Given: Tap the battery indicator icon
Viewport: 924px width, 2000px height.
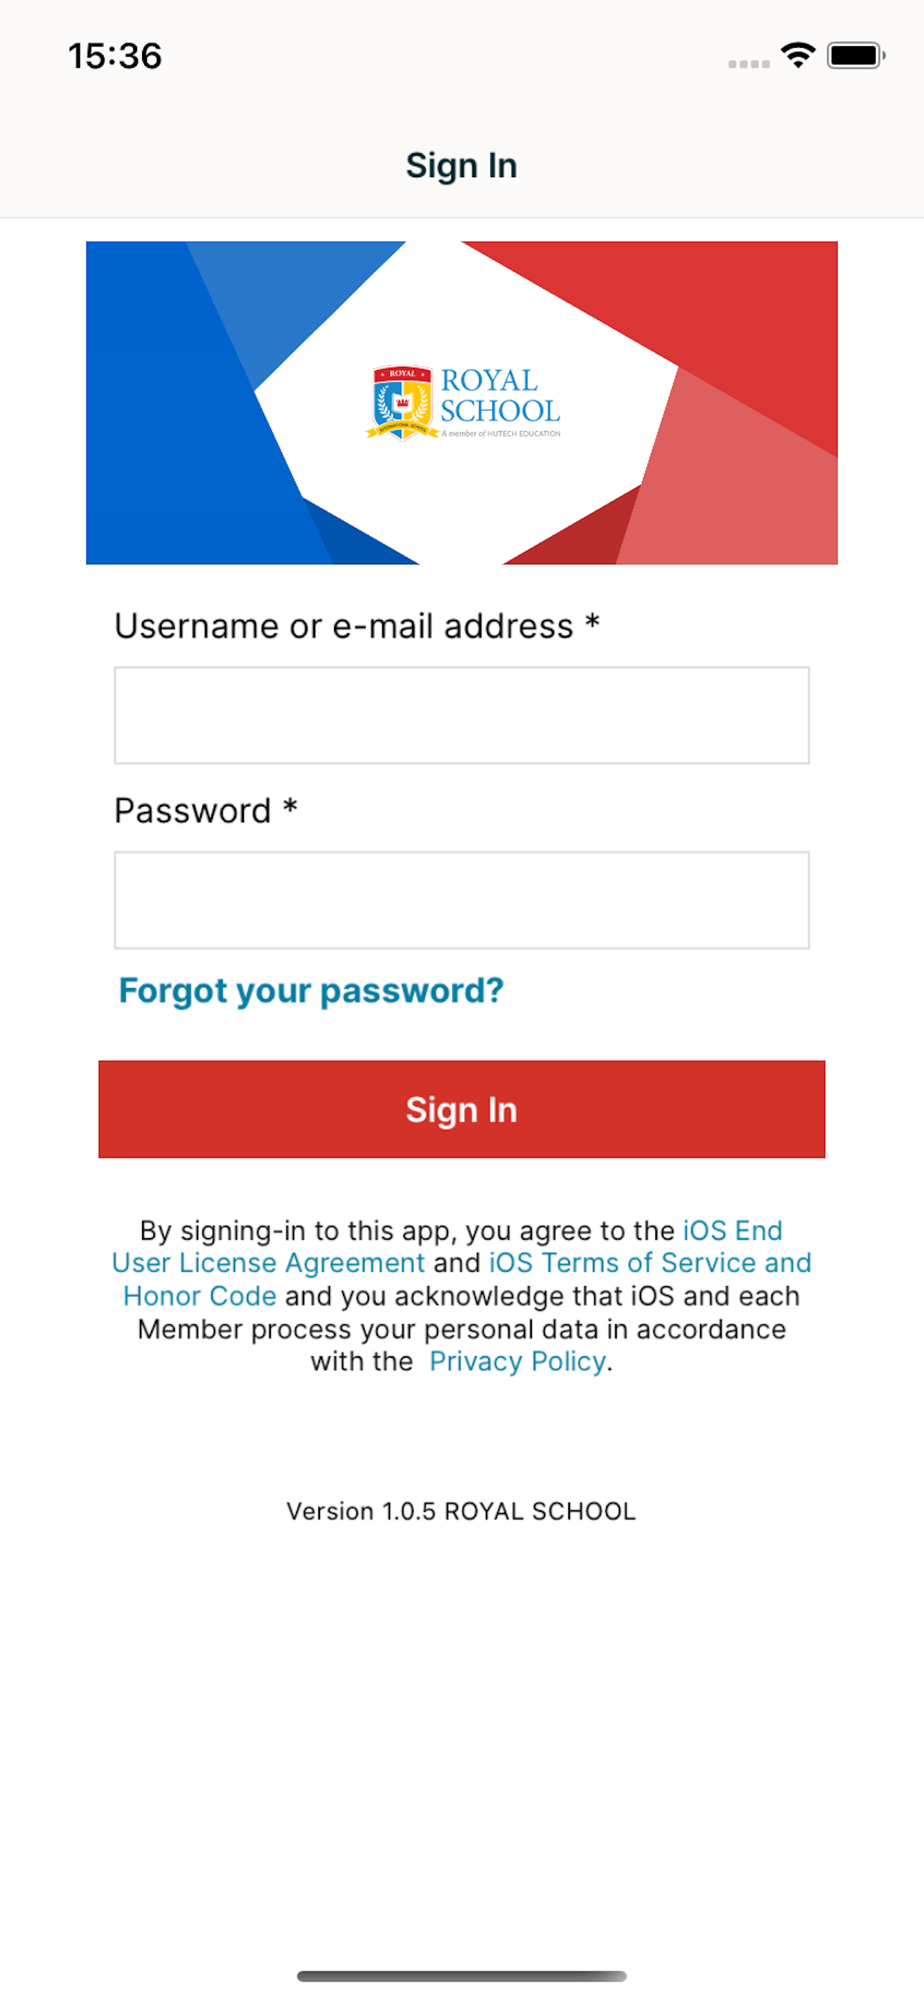Looking at the screenshot, I should pyautogui.click(x=856, y=56).
